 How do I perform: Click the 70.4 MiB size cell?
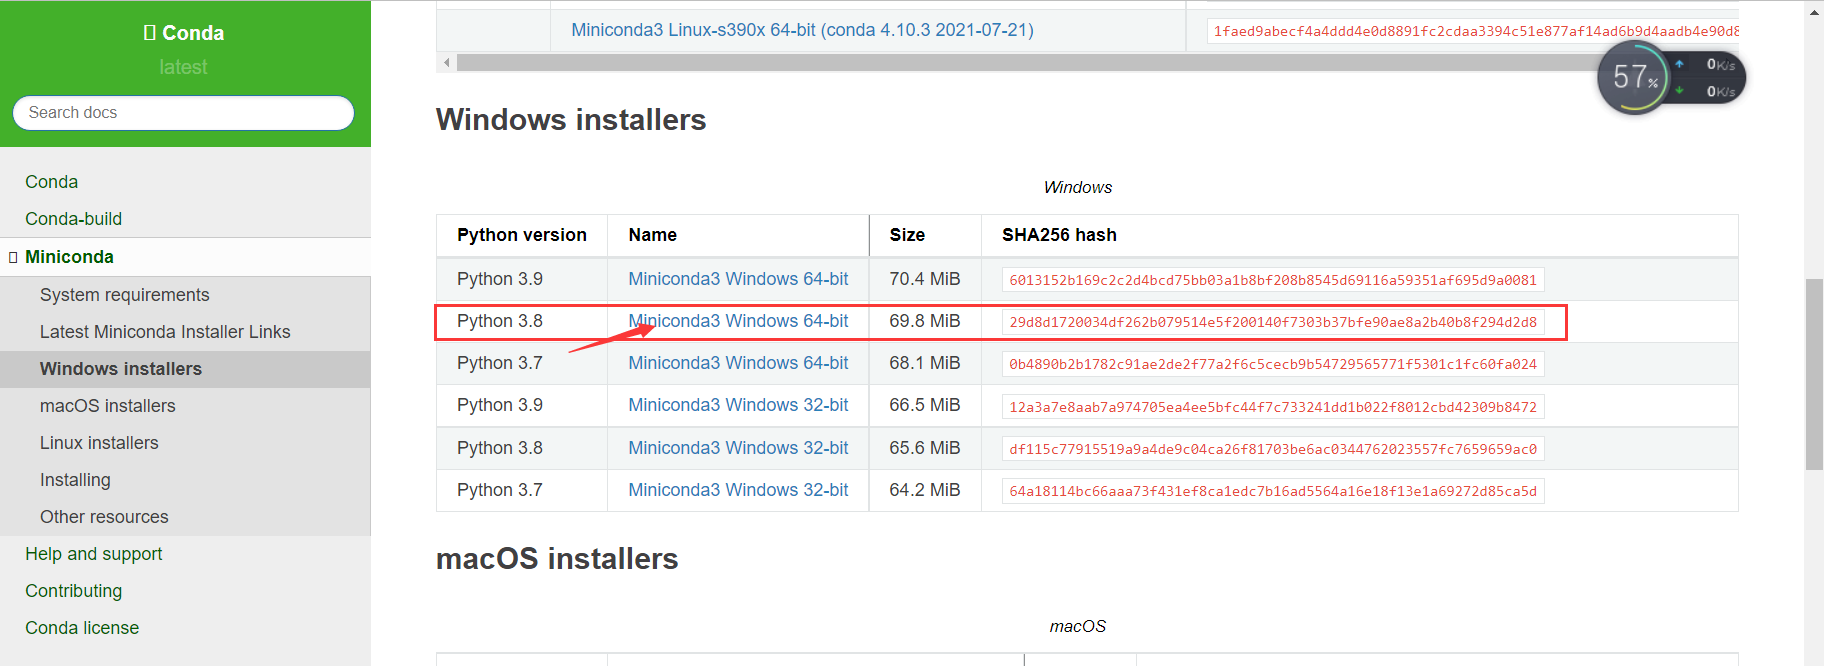pyautogui.click(x=925, y=279)
